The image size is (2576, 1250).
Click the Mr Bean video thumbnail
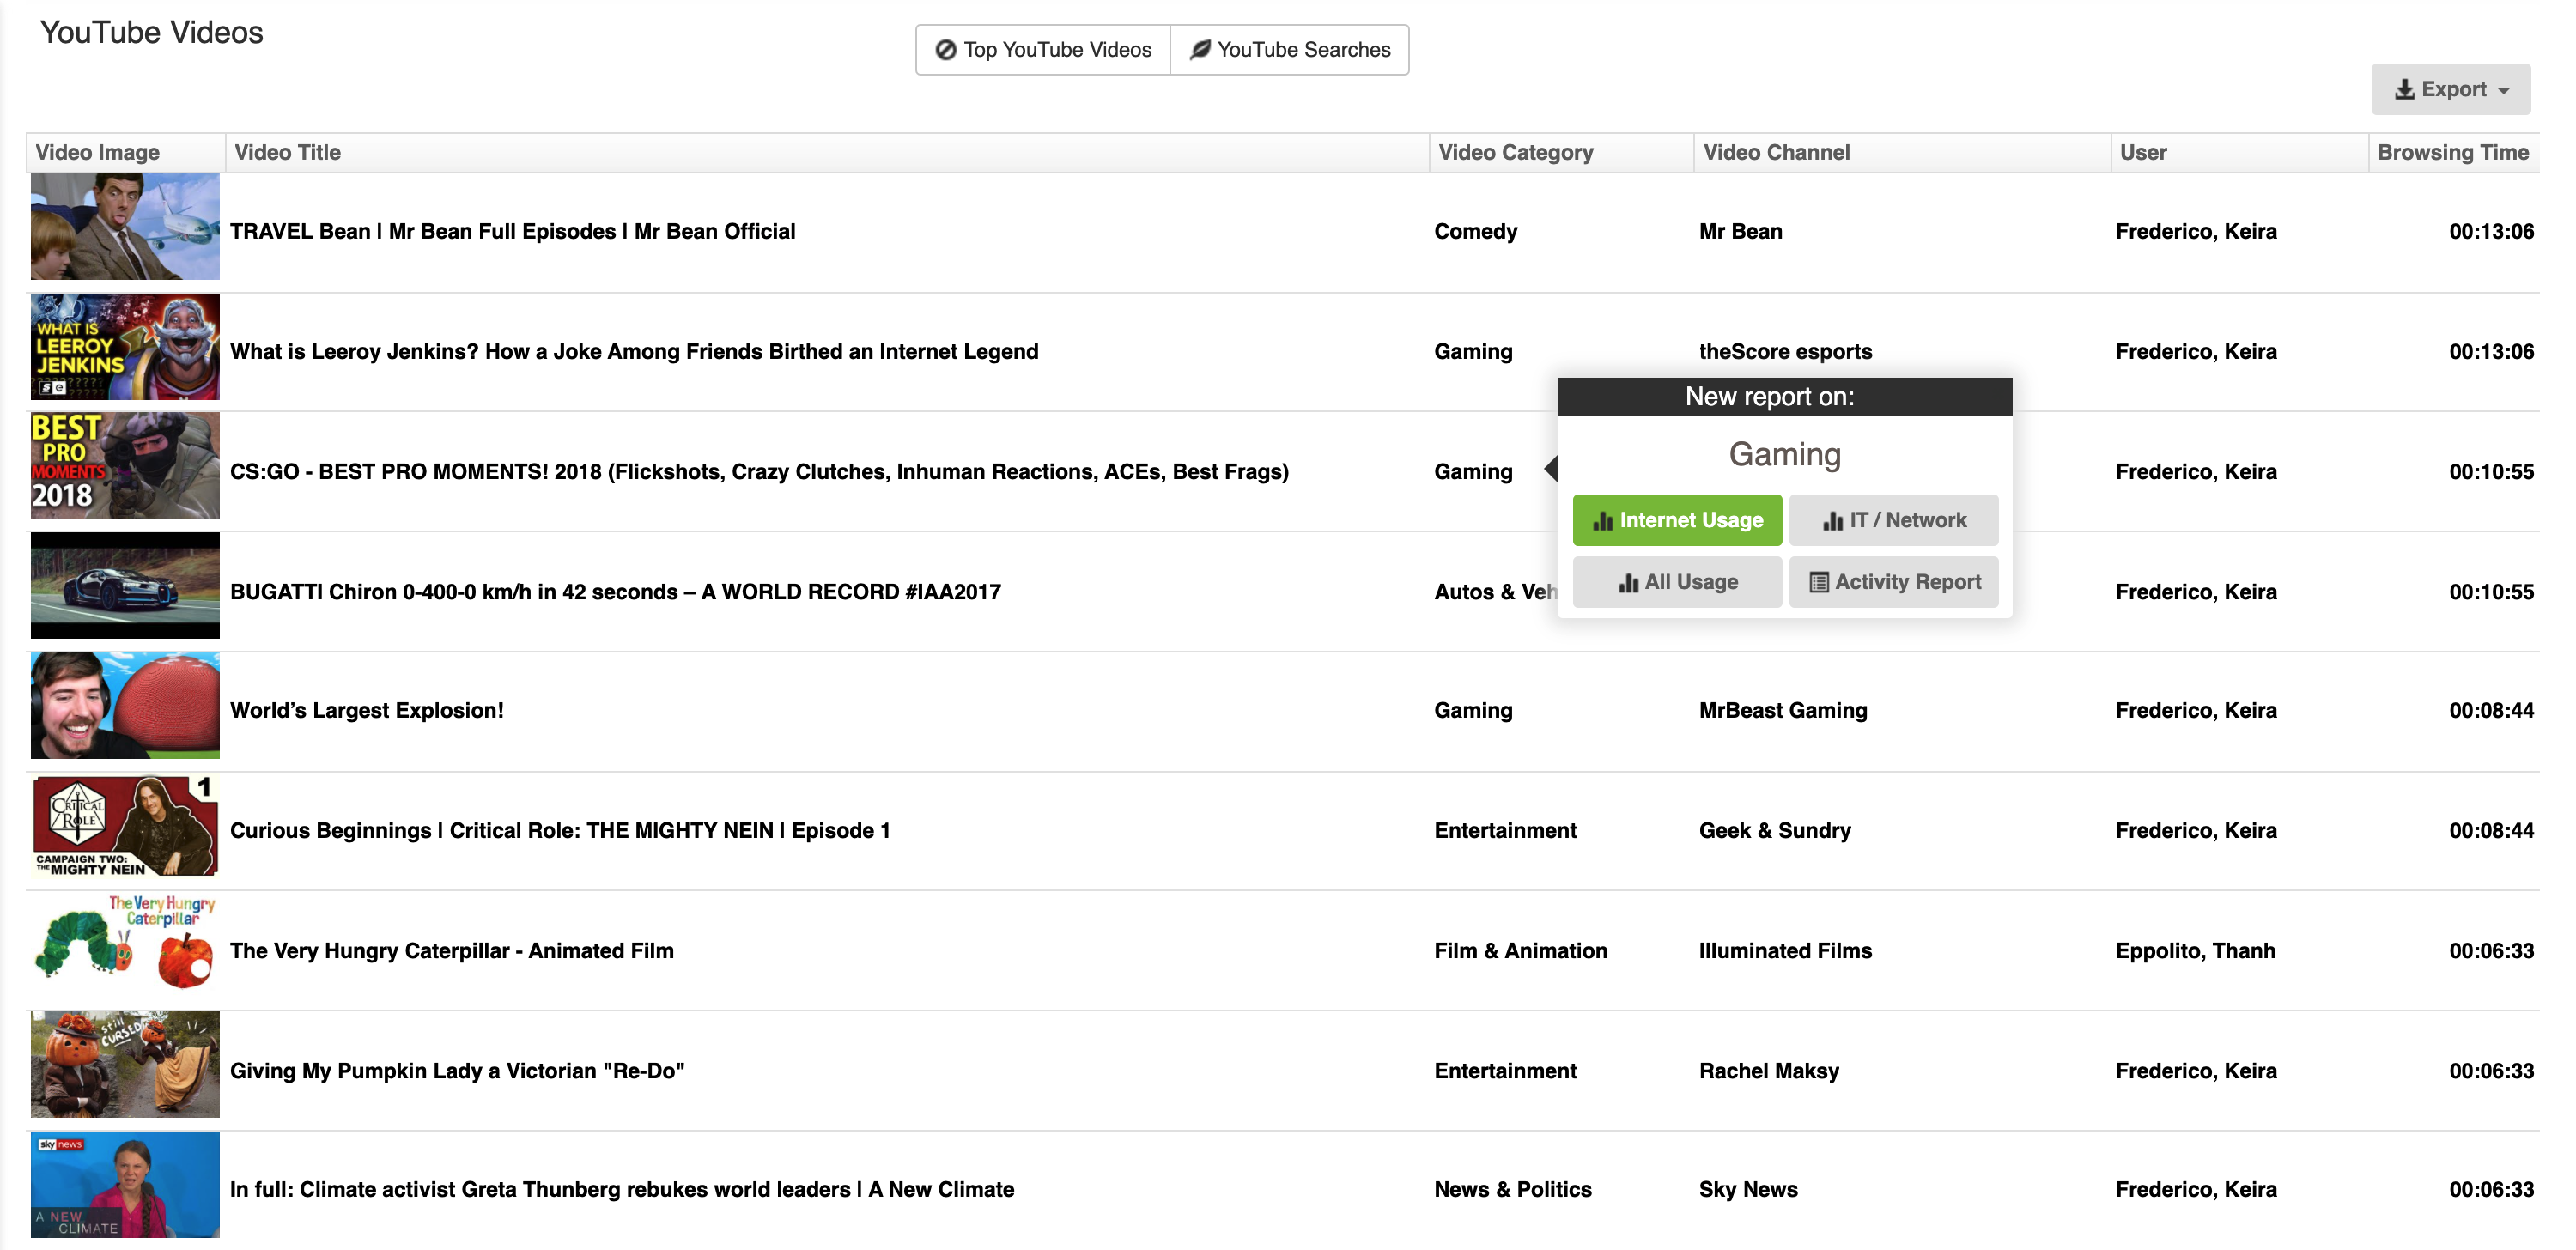point(124,226)
